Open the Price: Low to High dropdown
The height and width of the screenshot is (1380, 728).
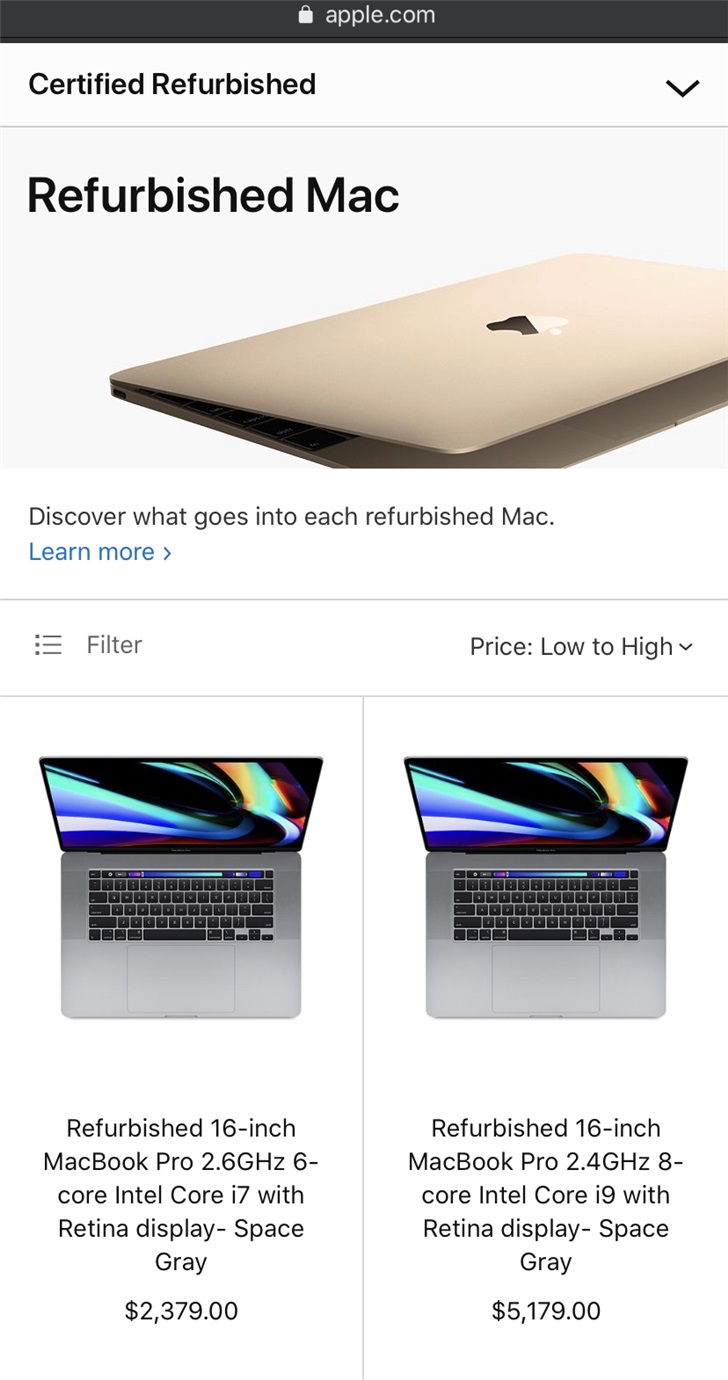[581, 647]
